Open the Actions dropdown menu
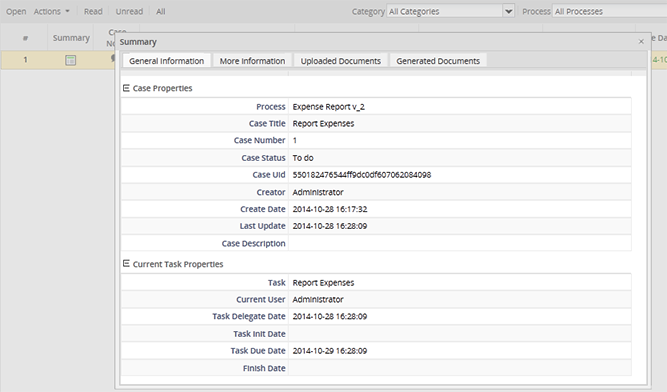 [51, 11]
